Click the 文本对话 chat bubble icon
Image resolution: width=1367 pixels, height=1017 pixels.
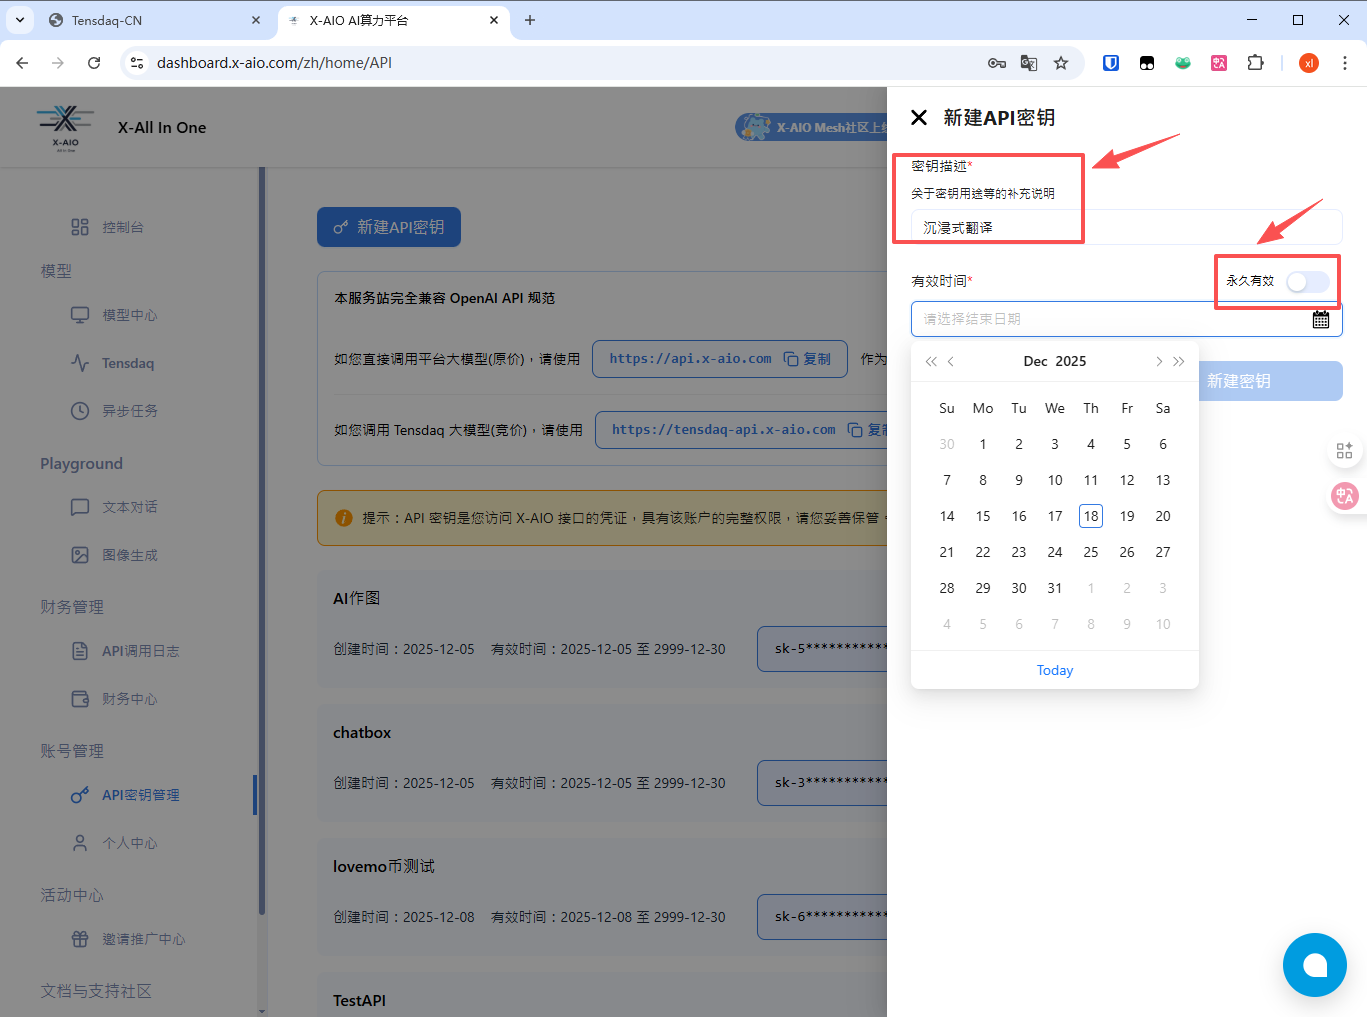80,507
